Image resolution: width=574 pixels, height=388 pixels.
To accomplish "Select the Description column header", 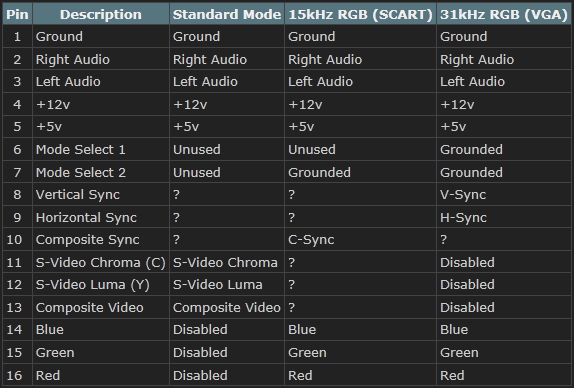I will tap(101, 14).
